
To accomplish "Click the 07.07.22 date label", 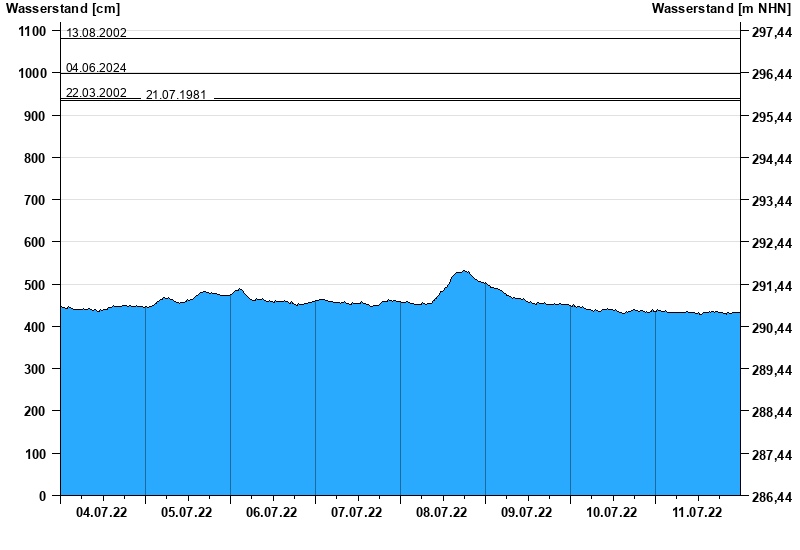I will click(357, 513).
